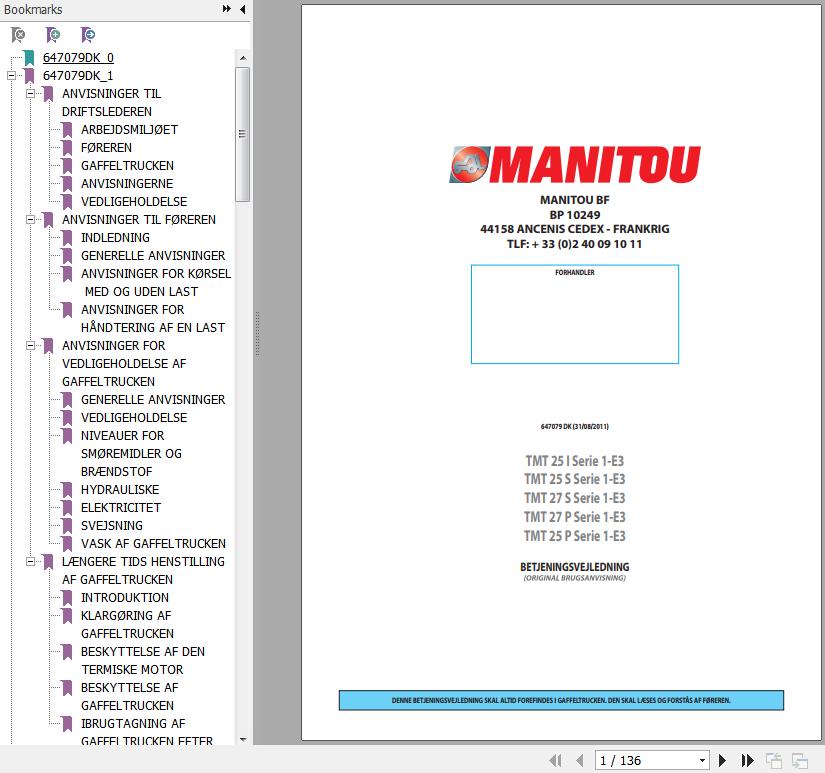This screenshot has width=825, height=773.
Task: Click the single page view icon
Action: pos(773,760)
